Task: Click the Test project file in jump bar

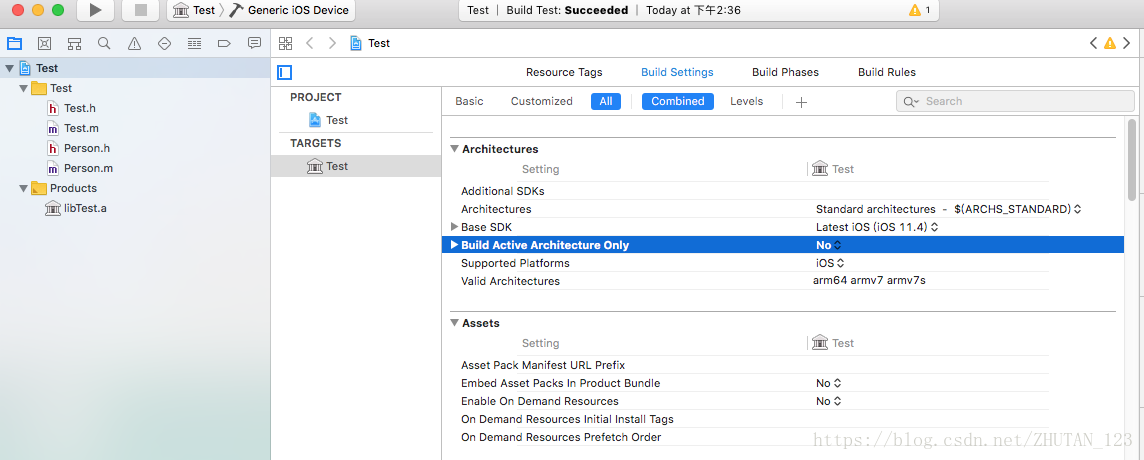Action: coord(370,43)
